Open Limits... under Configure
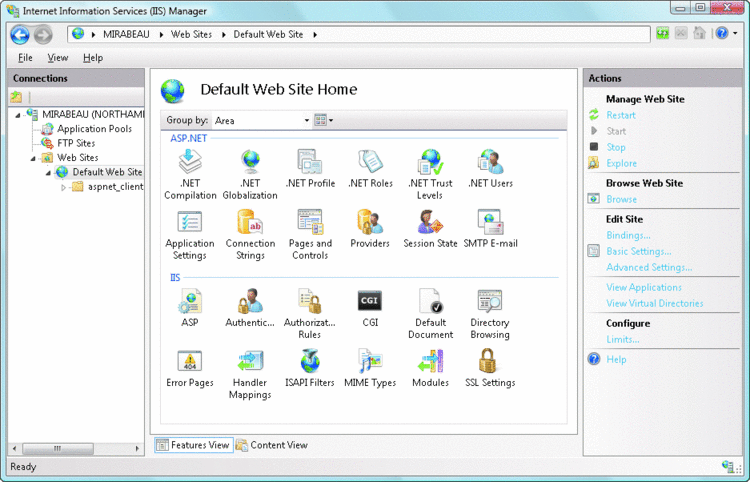The height and width of the screenshot is (482, 750). tap(623, 340)
